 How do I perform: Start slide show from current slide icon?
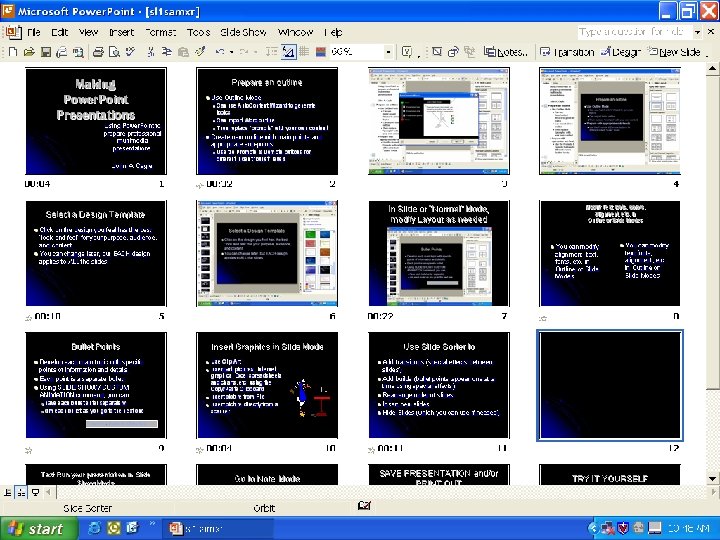35,493
